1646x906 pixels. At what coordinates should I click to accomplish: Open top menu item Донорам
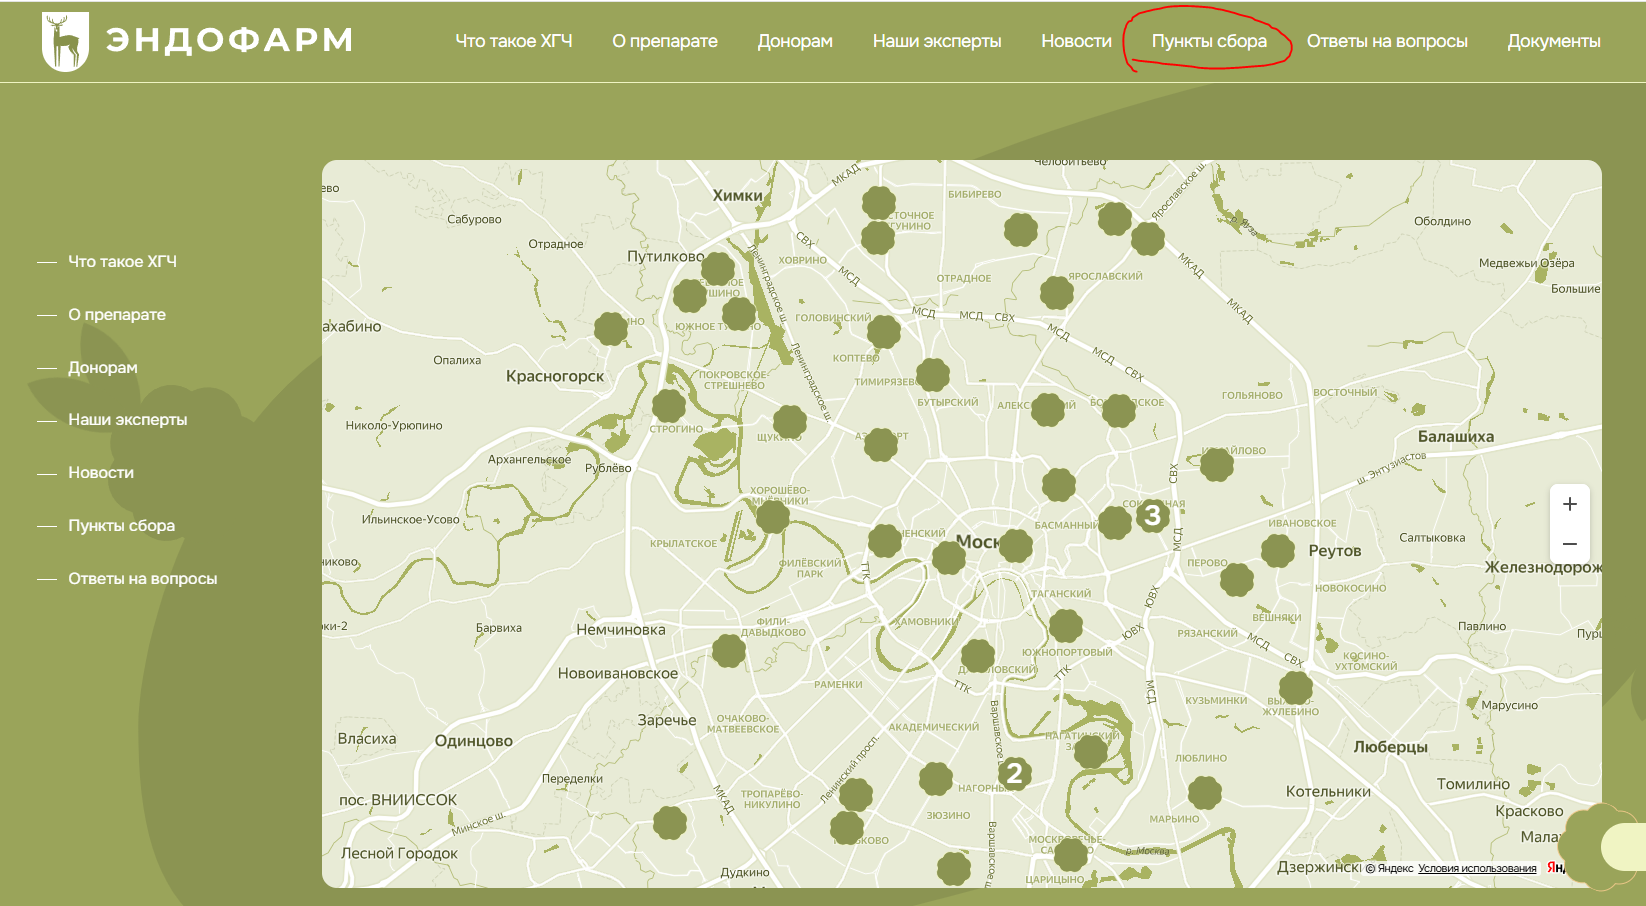pyautogui.click(x=795, y=41)
